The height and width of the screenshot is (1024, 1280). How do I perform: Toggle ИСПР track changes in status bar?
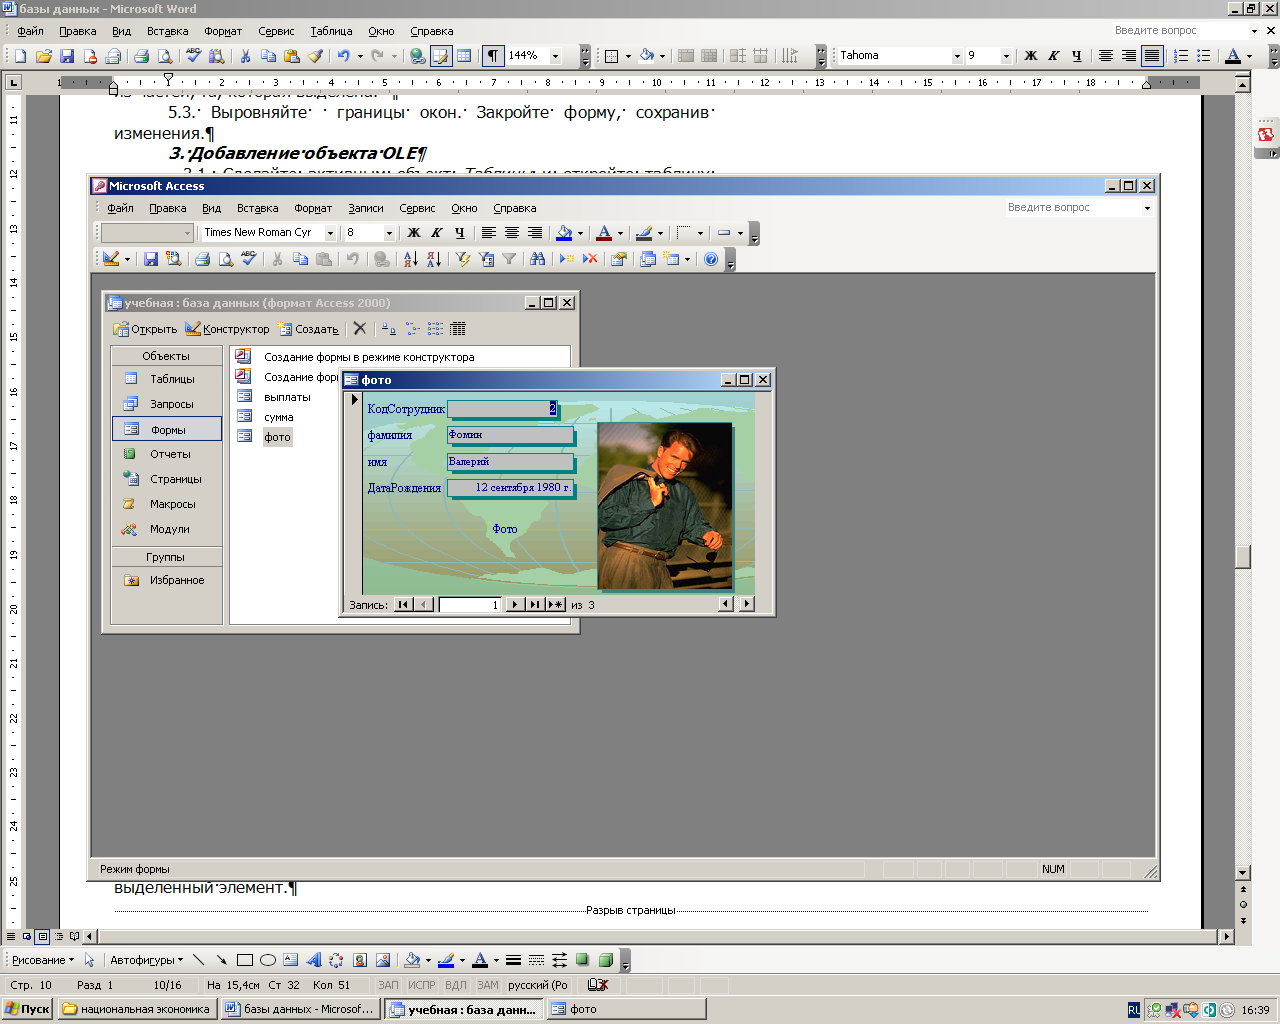pyautogui.click(x=422, y=985)
